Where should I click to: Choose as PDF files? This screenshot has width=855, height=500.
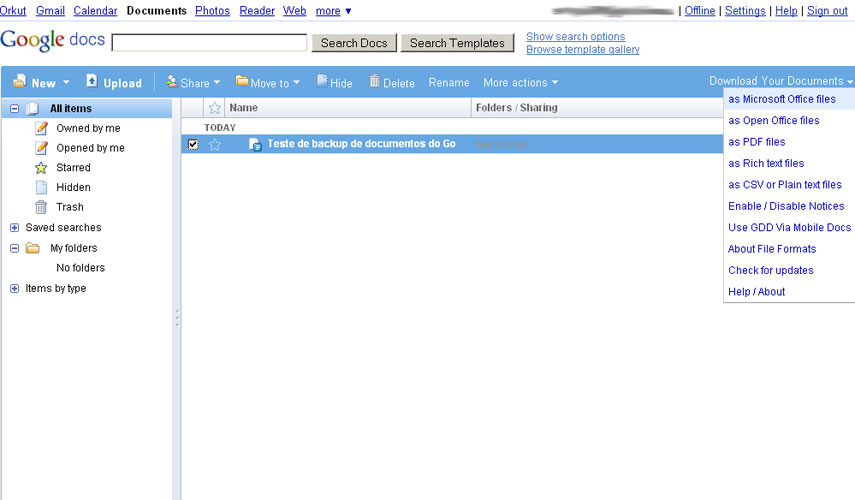pos(757,142)
